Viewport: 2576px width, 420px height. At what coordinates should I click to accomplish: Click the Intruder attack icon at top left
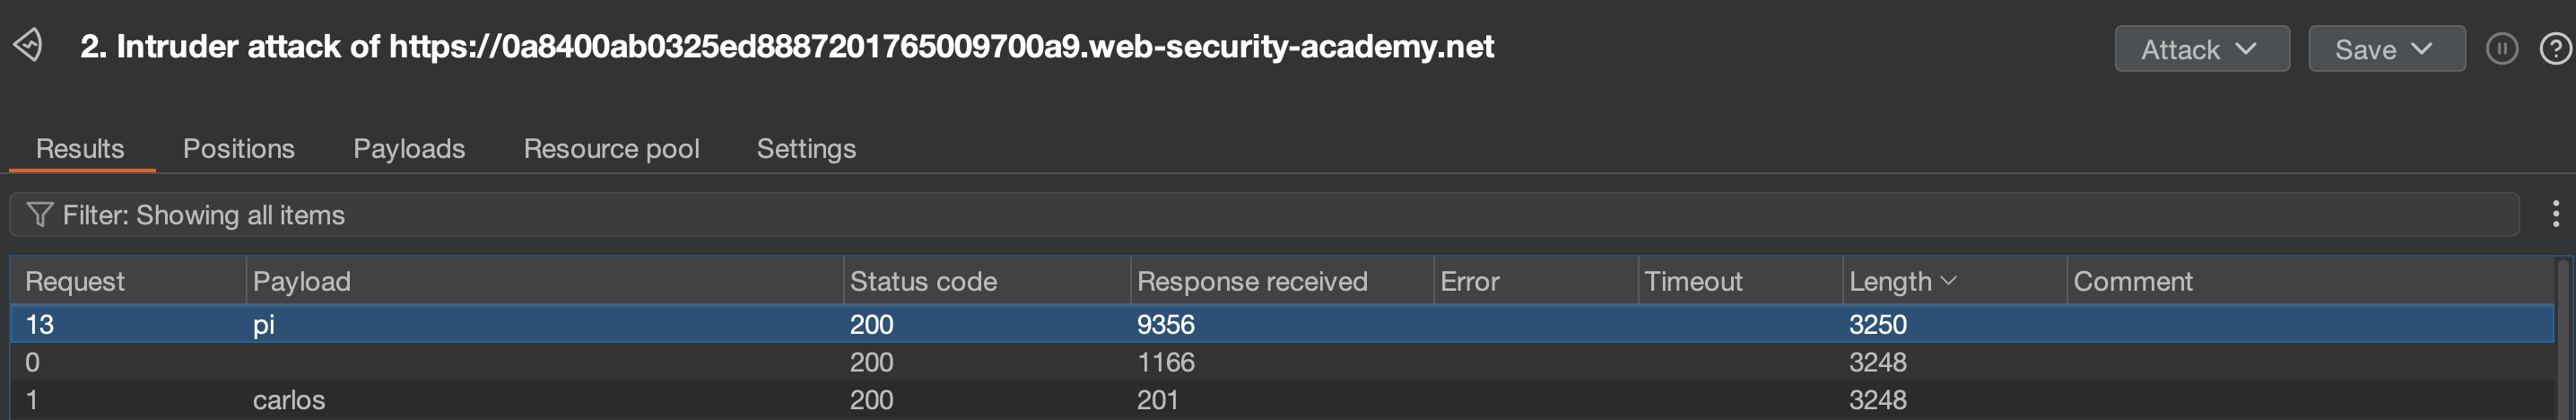(28, 45)
